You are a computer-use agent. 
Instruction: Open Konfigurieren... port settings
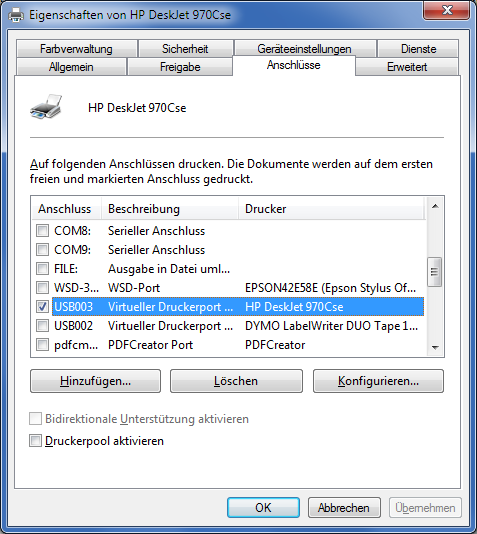378,381
